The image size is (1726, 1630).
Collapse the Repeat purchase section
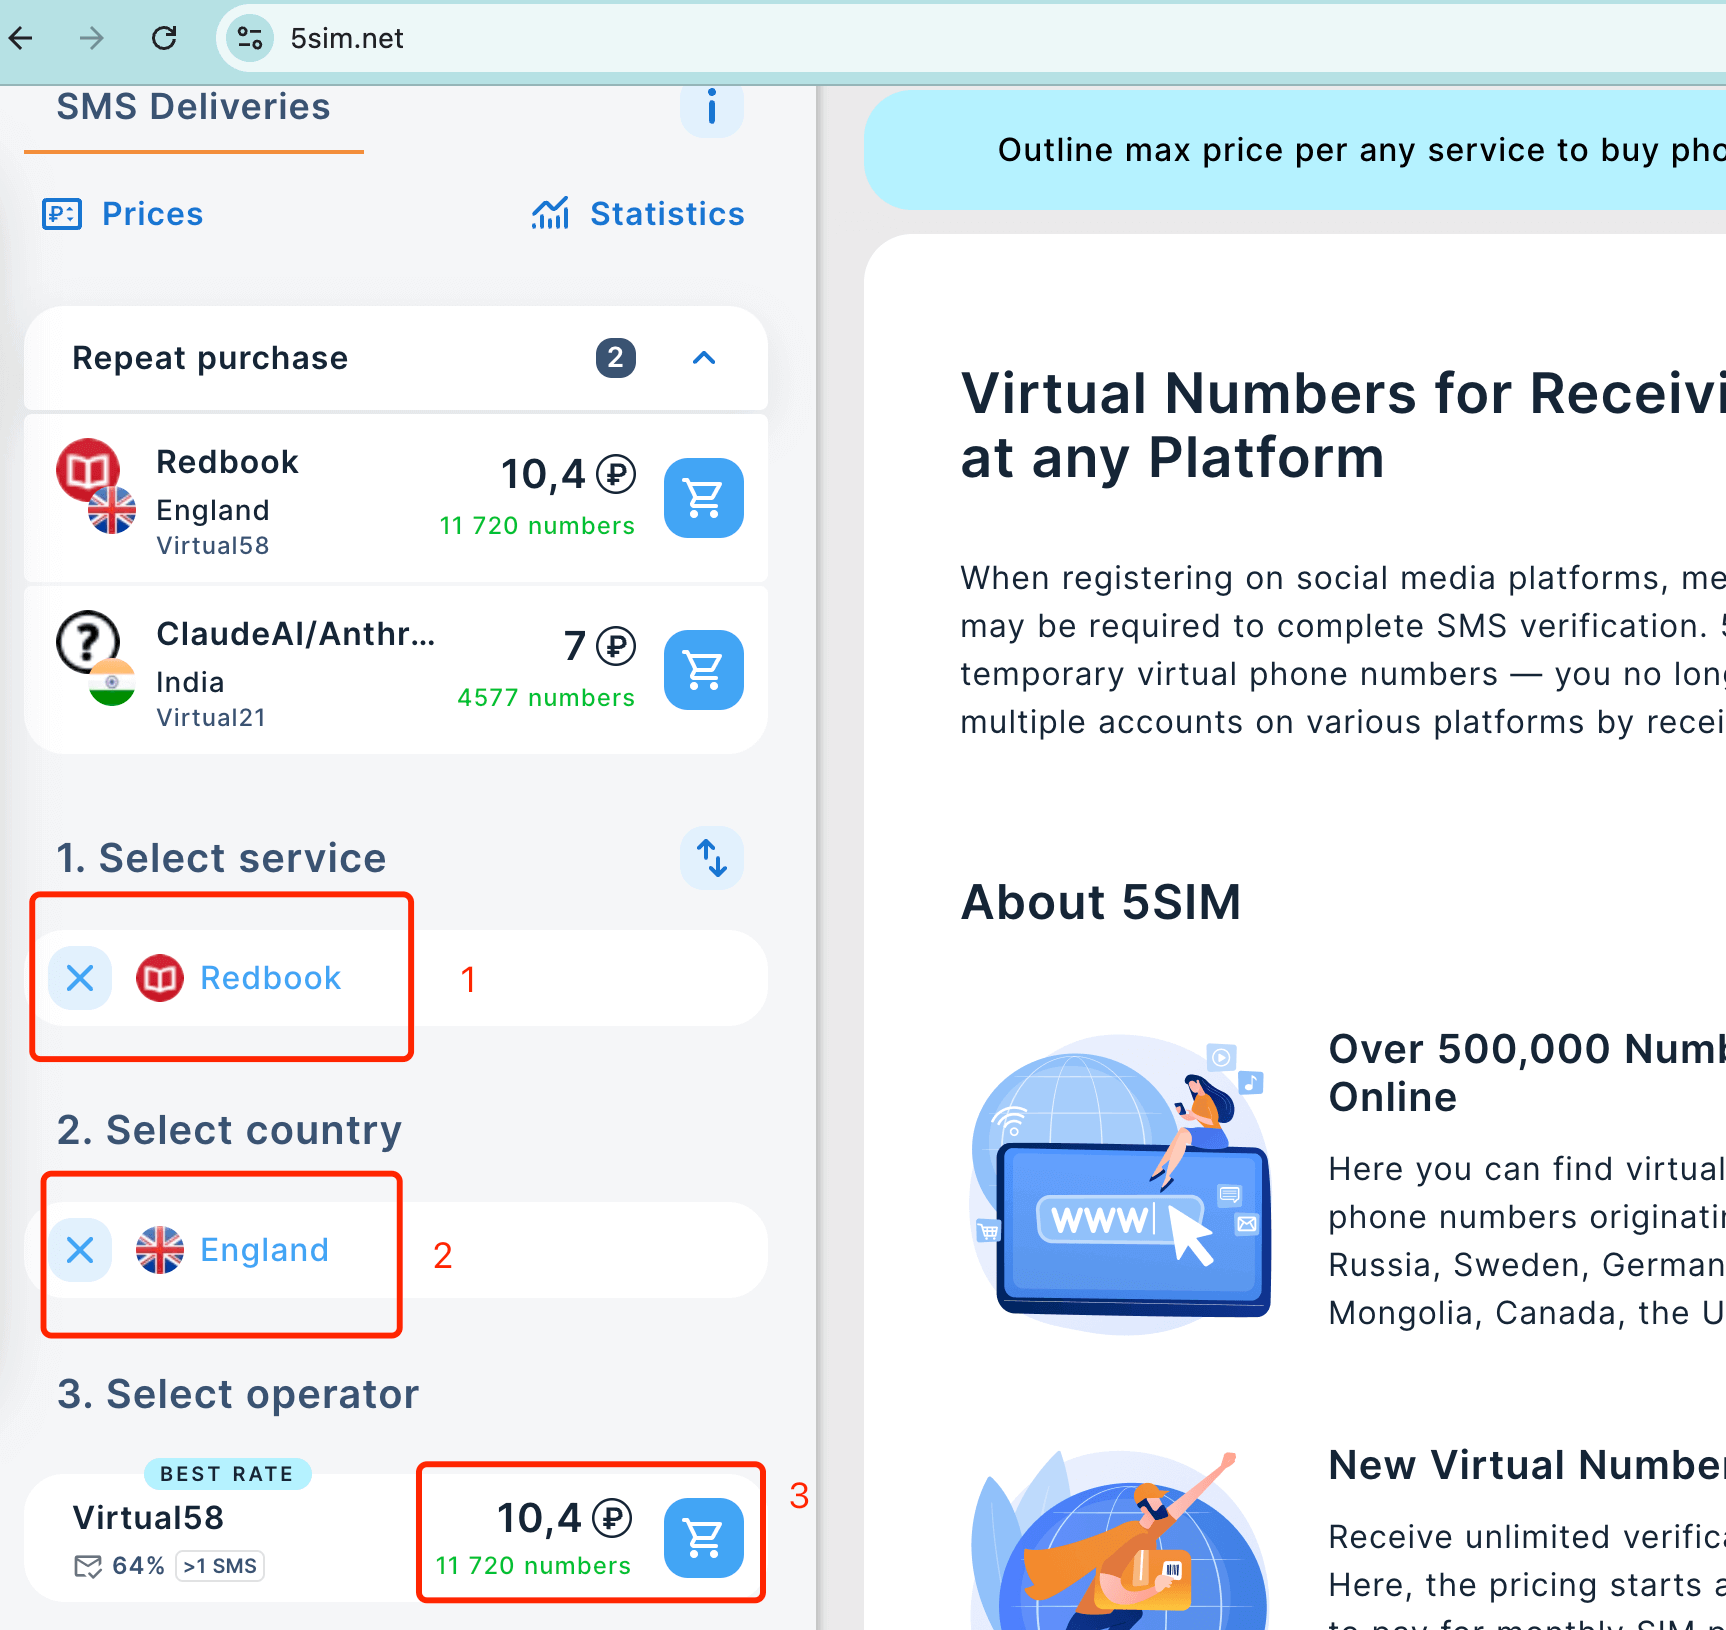pyautogui.click(x=704, y=358)
